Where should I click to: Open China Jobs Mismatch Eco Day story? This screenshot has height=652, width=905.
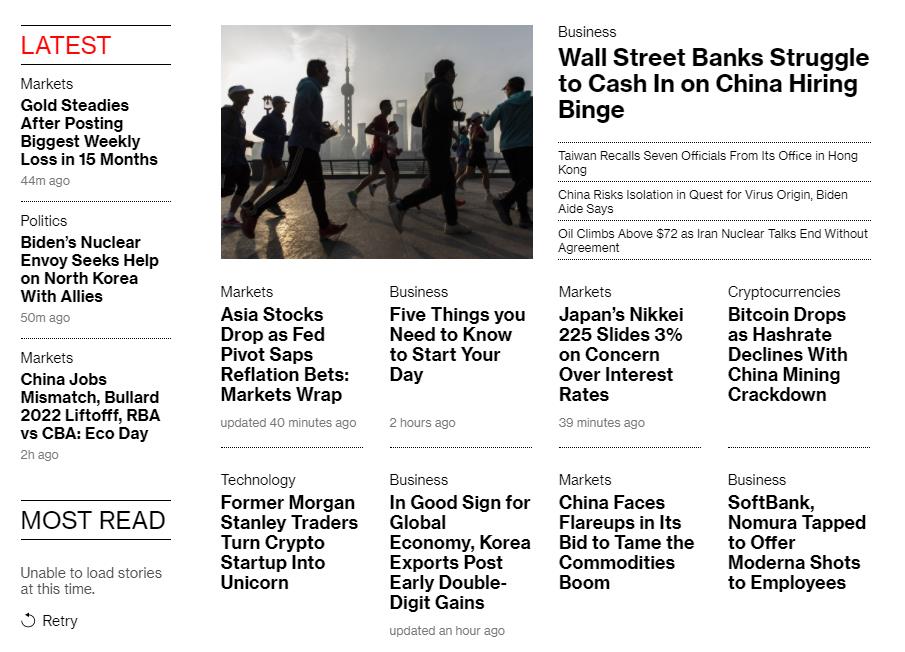[90, 406]
